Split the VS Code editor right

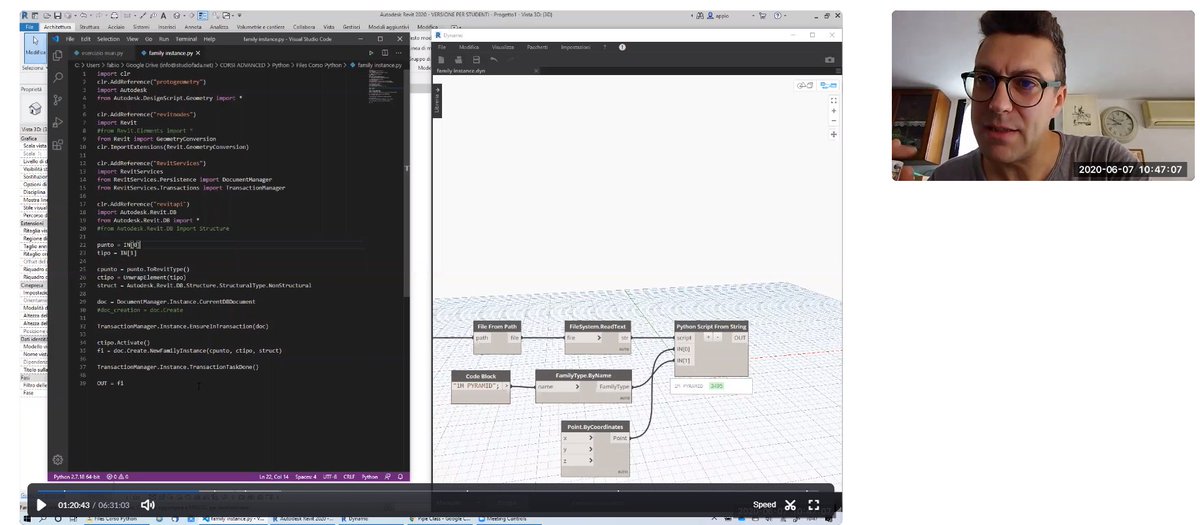tap(385, 52)
